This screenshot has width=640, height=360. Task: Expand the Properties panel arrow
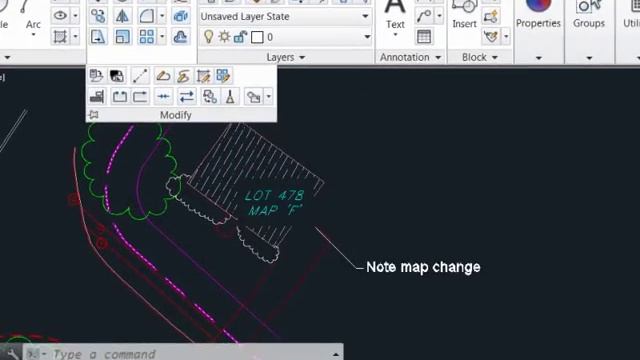pyautogui.click(x=538, y=58)
